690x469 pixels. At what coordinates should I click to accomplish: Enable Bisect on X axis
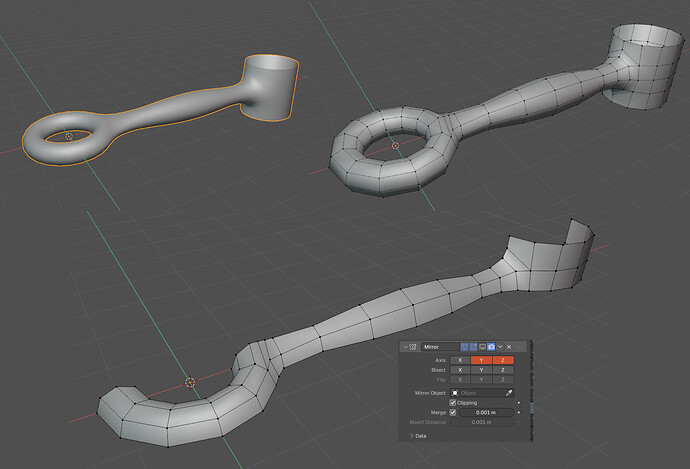[460, 370]
